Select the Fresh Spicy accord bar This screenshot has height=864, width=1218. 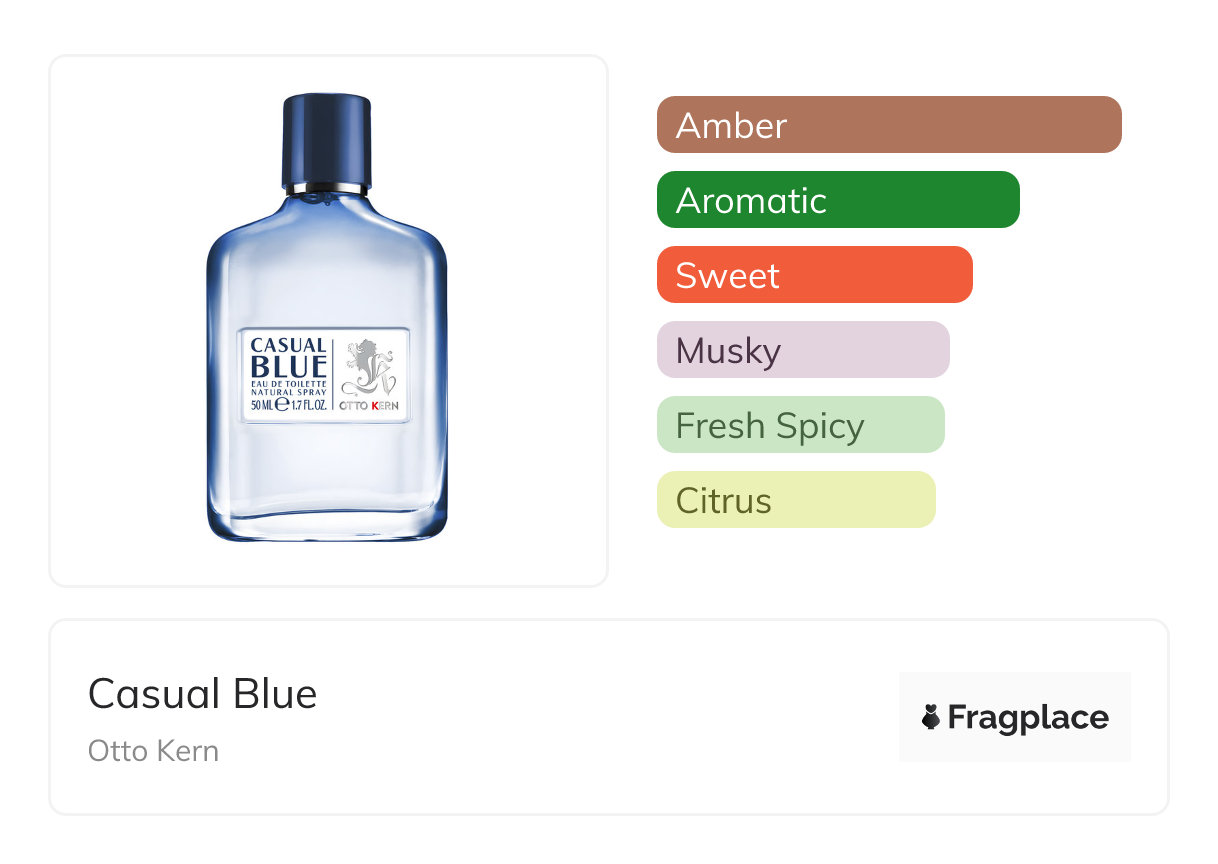point(800,425)
